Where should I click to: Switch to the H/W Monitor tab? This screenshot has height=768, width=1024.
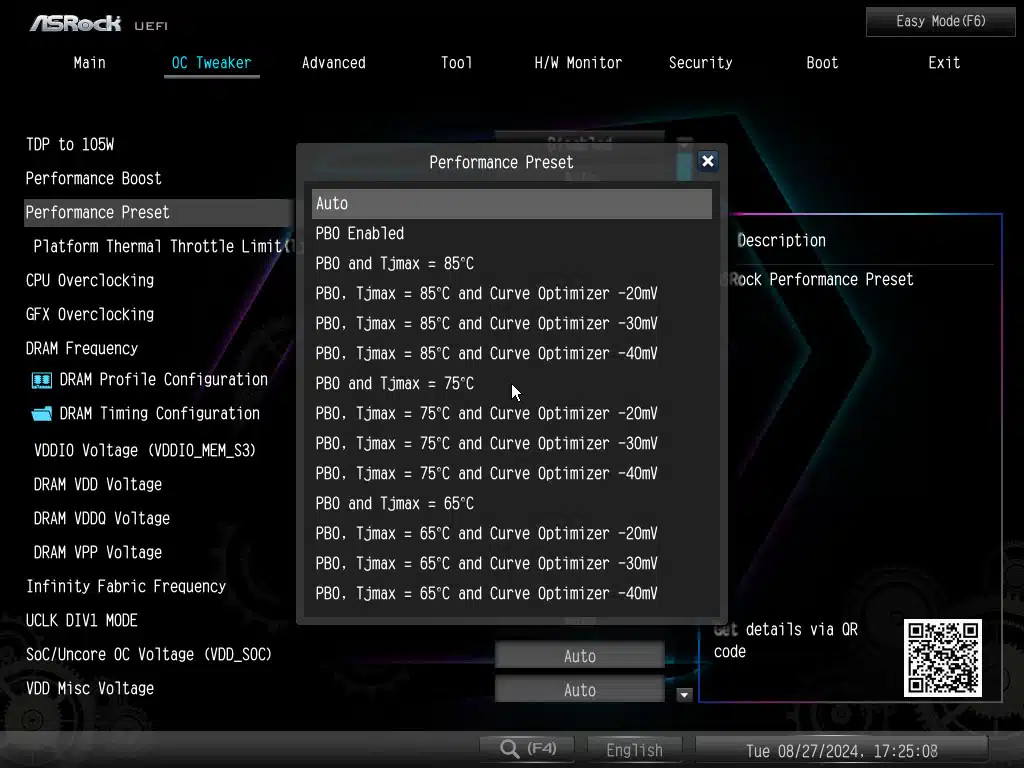point(578,63)
